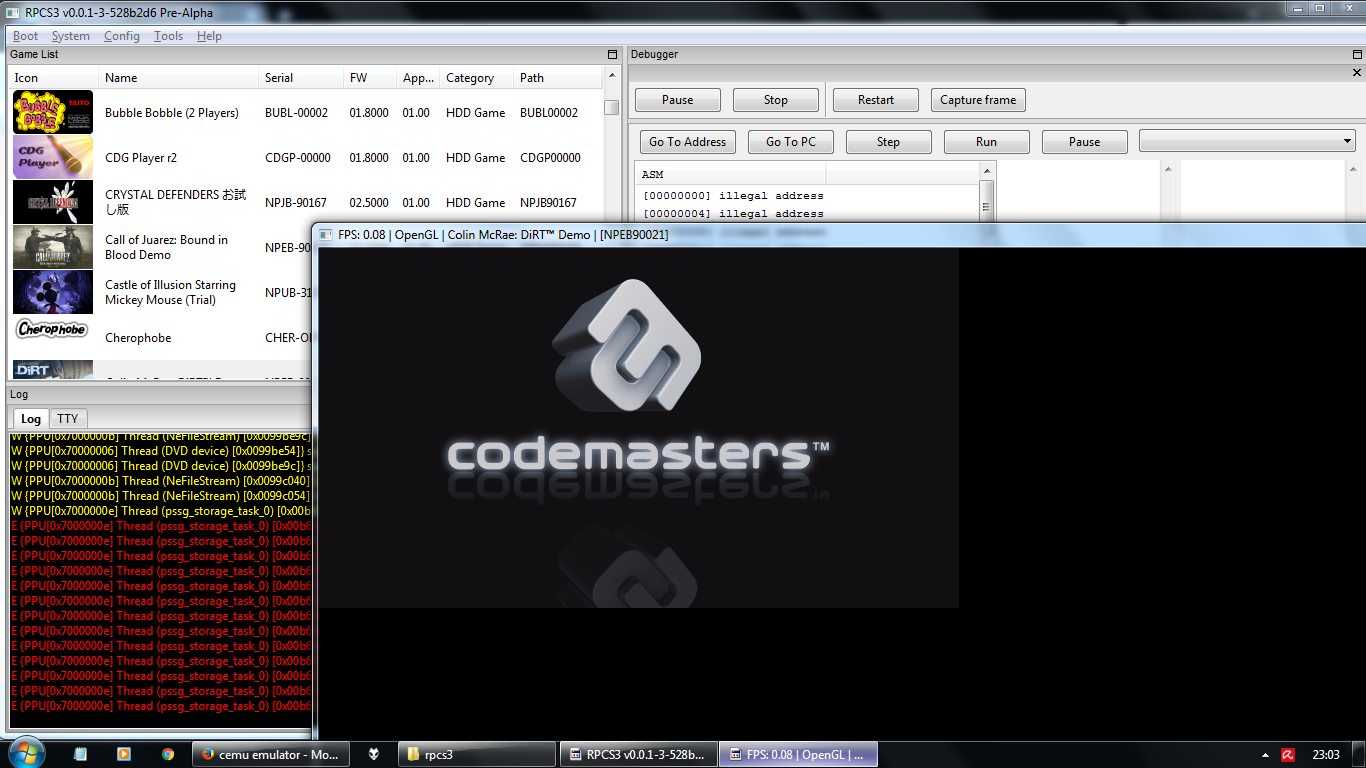Float the Debugger panel
Image resolution: width=1366 pixels, height=768 pixels.
(x=1356, y=54)
